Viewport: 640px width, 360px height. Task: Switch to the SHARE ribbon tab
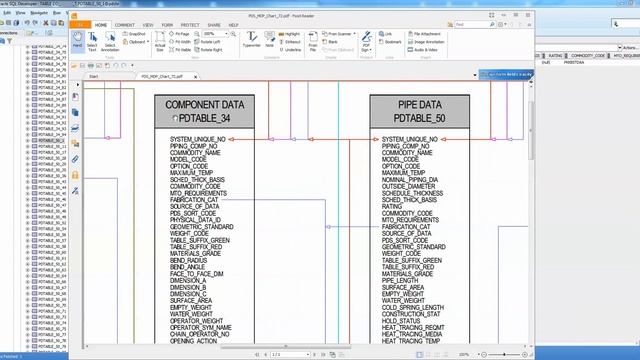click(214, 25)
